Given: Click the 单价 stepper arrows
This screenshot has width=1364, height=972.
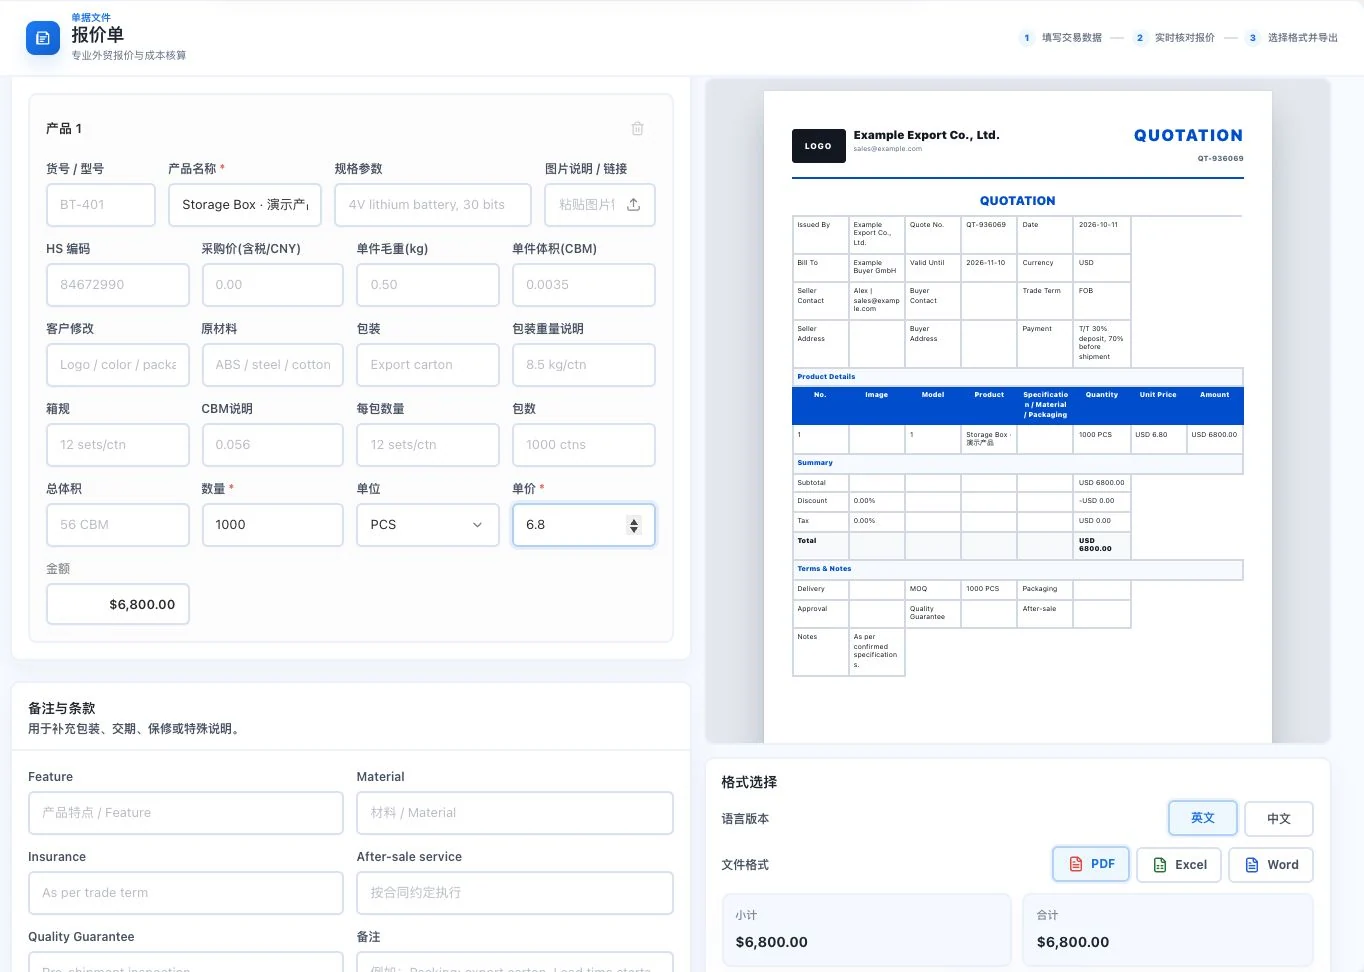Looking at the screenshot, I should (x=634, y=525).
